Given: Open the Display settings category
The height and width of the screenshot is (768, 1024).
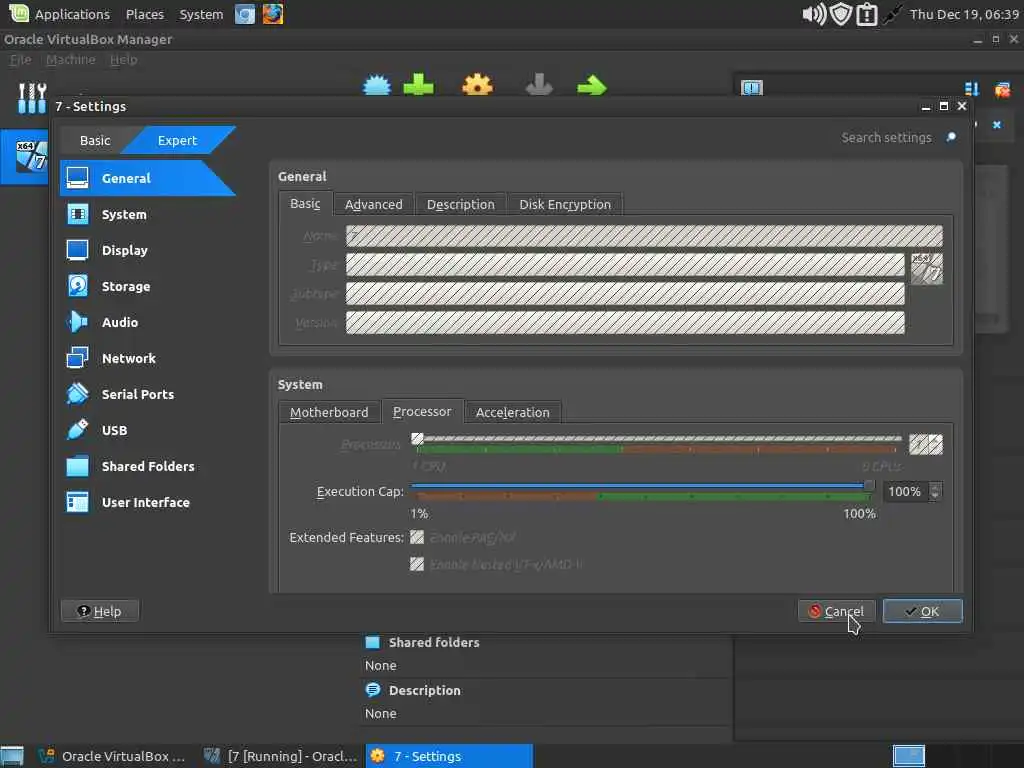Looking at the screenshot, I should [124, 250].
